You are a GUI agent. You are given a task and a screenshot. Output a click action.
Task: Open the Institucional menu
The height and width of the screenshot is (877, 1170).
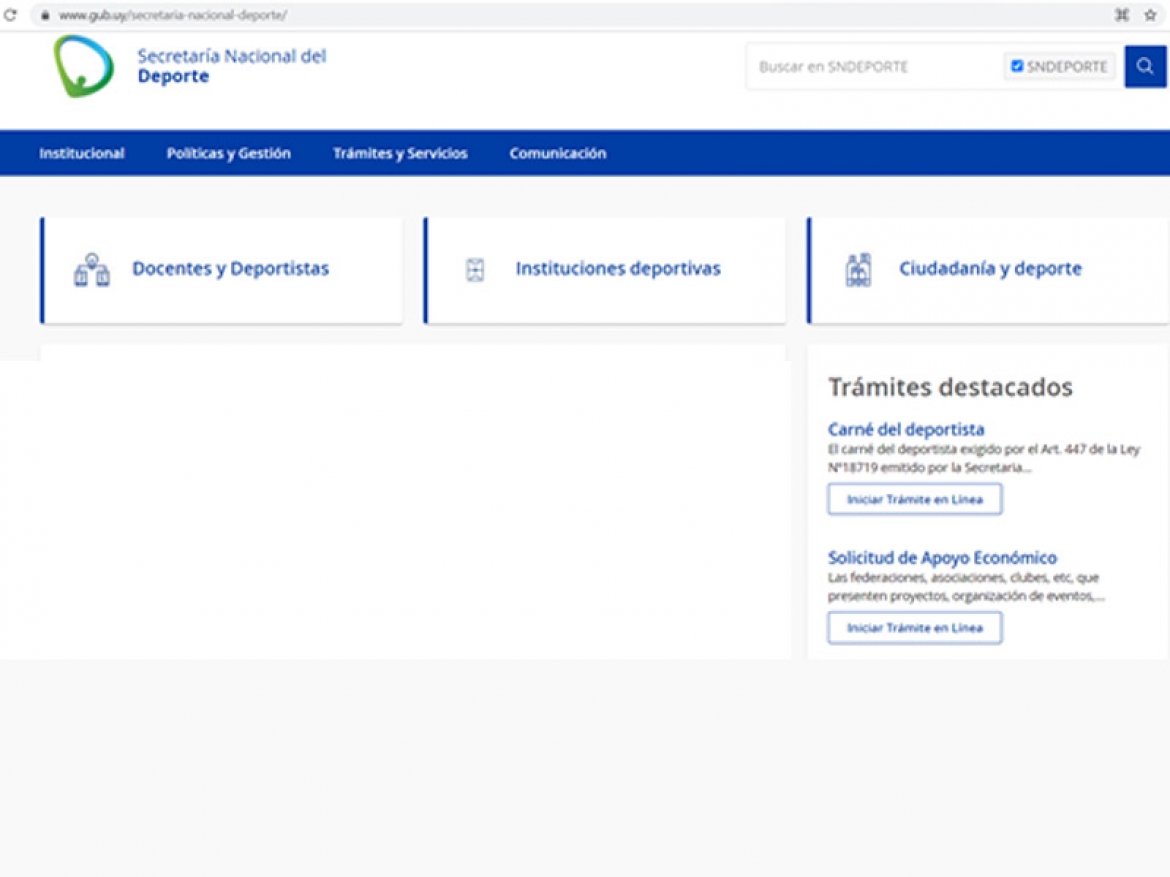click(82, 153)
